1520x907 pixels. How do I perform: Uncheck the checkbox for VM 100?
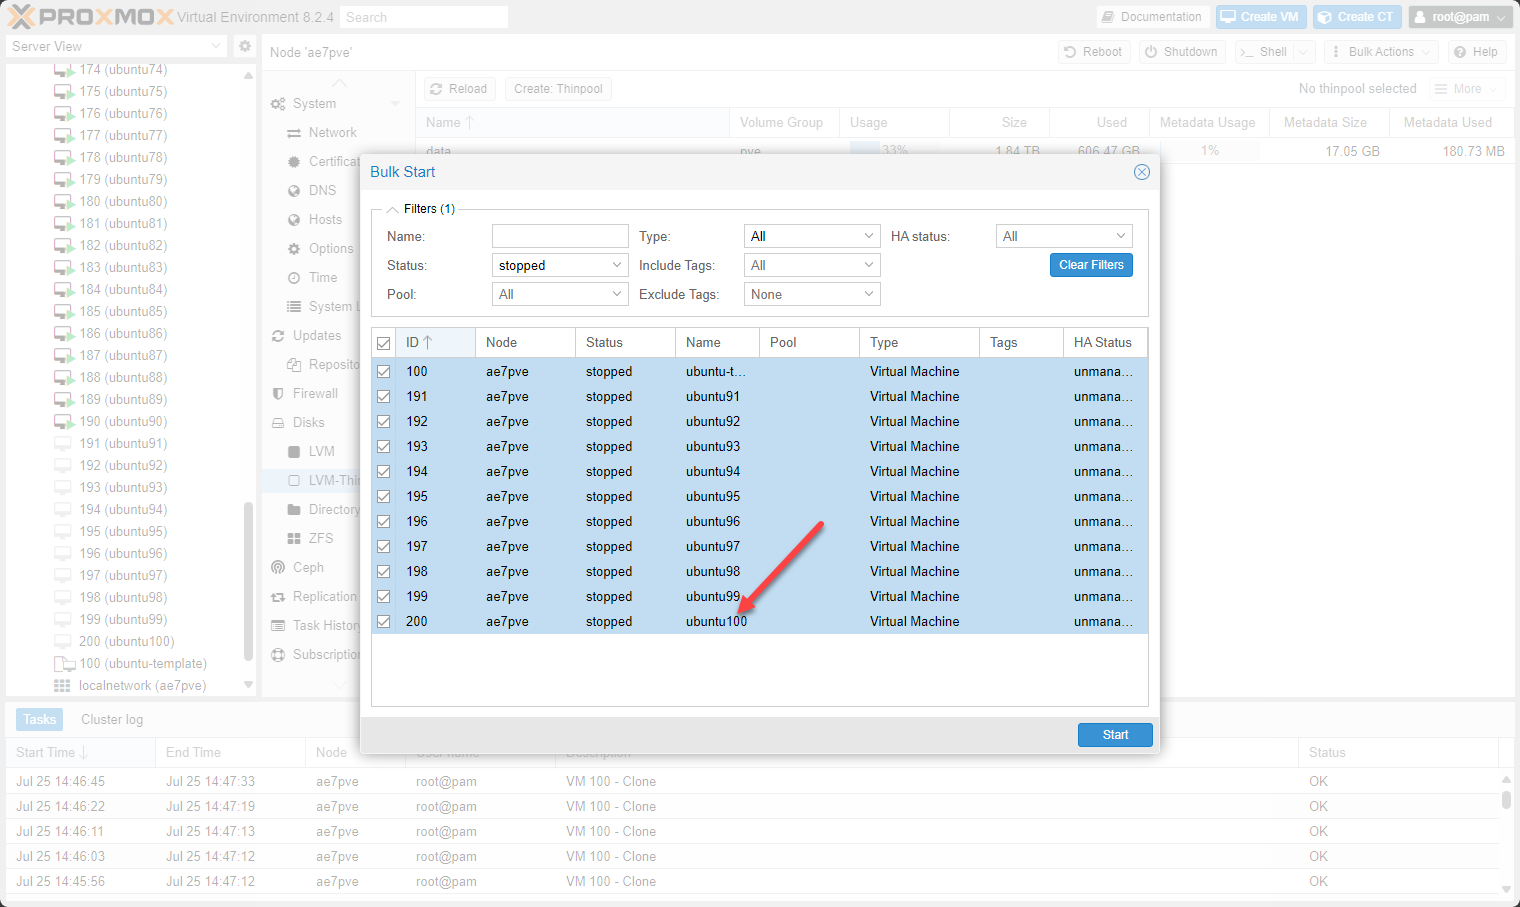click(383, 371)
